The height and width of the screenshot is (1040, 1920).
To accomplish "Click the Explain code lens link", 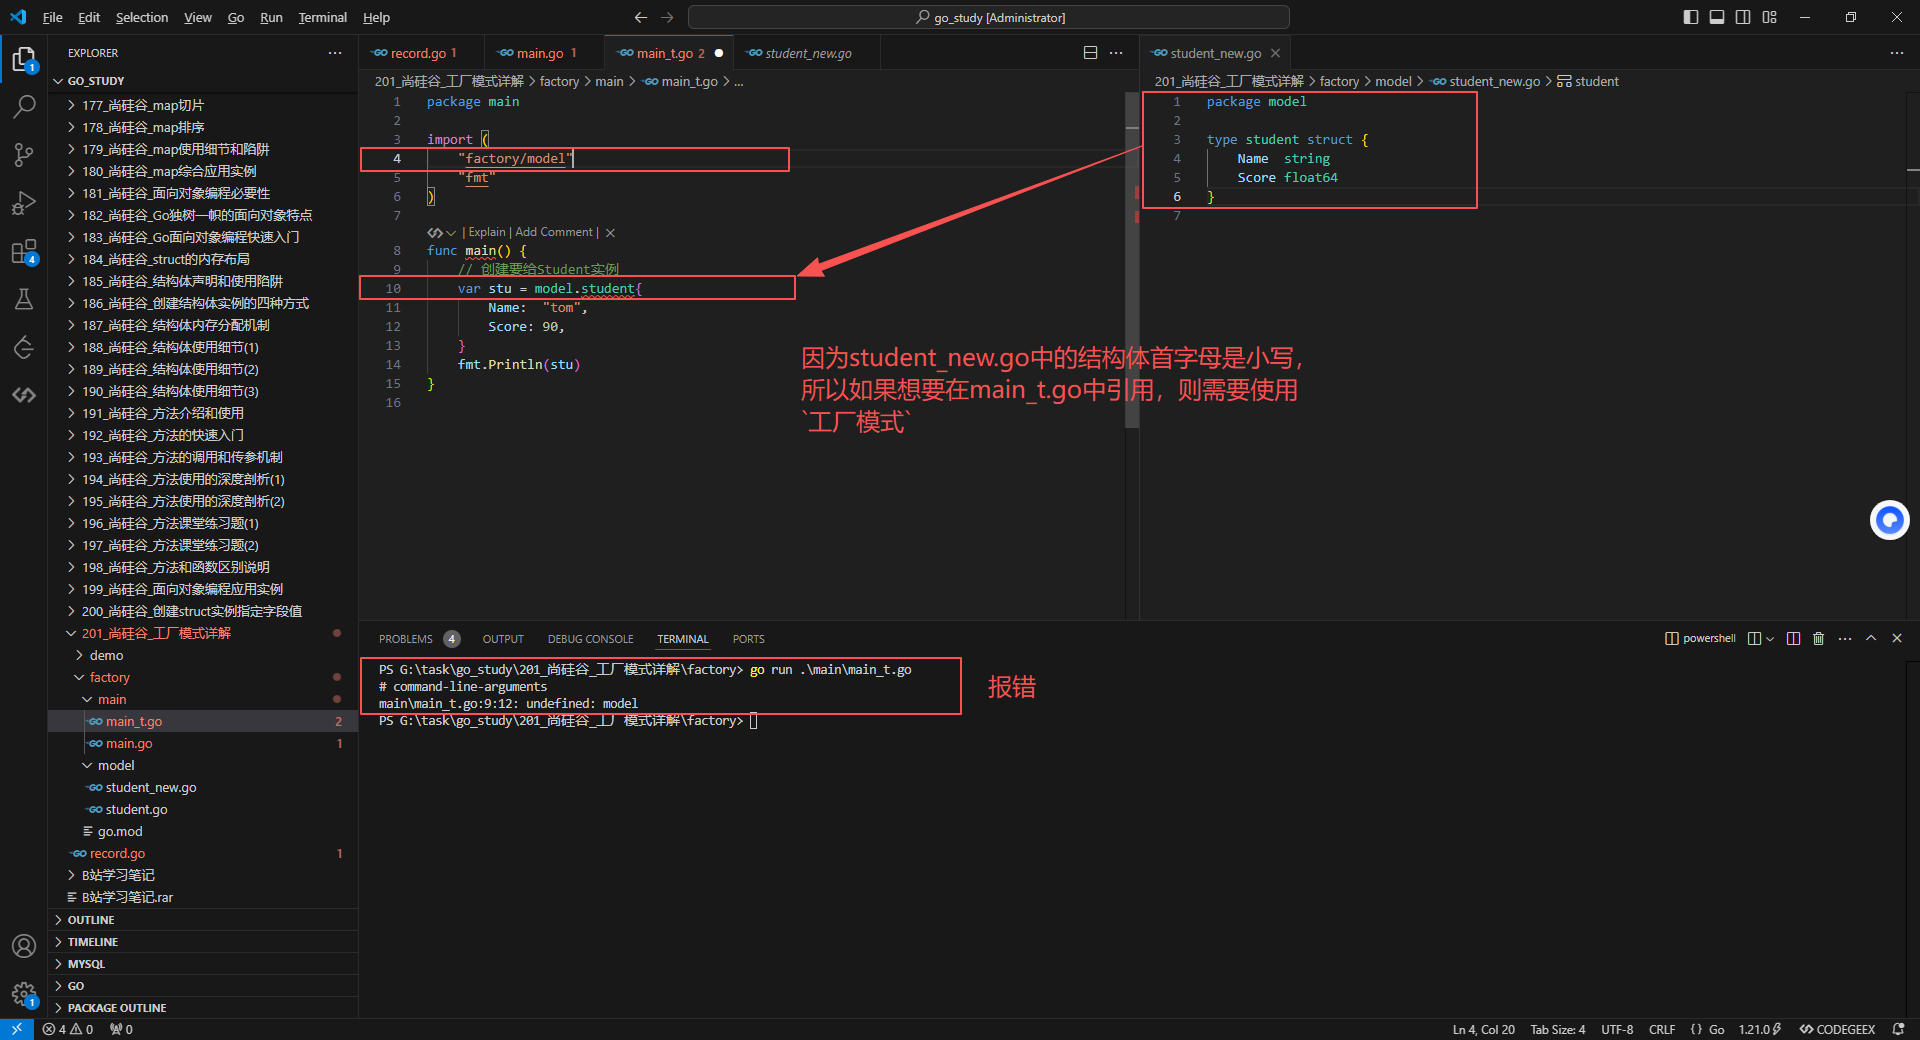I will pyautogui.click(x=488, y=232).
